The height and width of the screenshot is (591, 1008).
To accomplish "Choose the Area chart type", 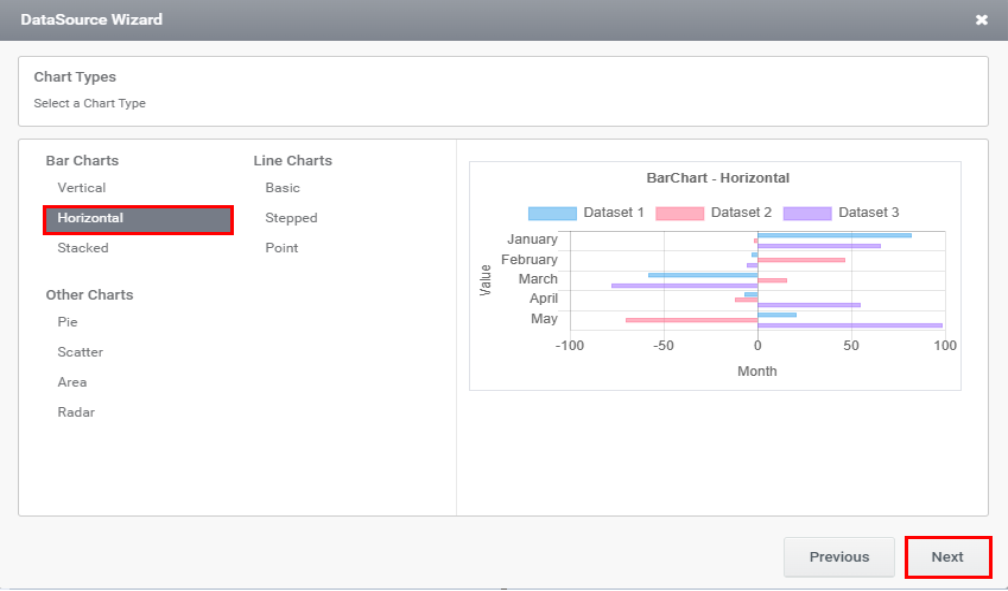I will pos(72,382).
